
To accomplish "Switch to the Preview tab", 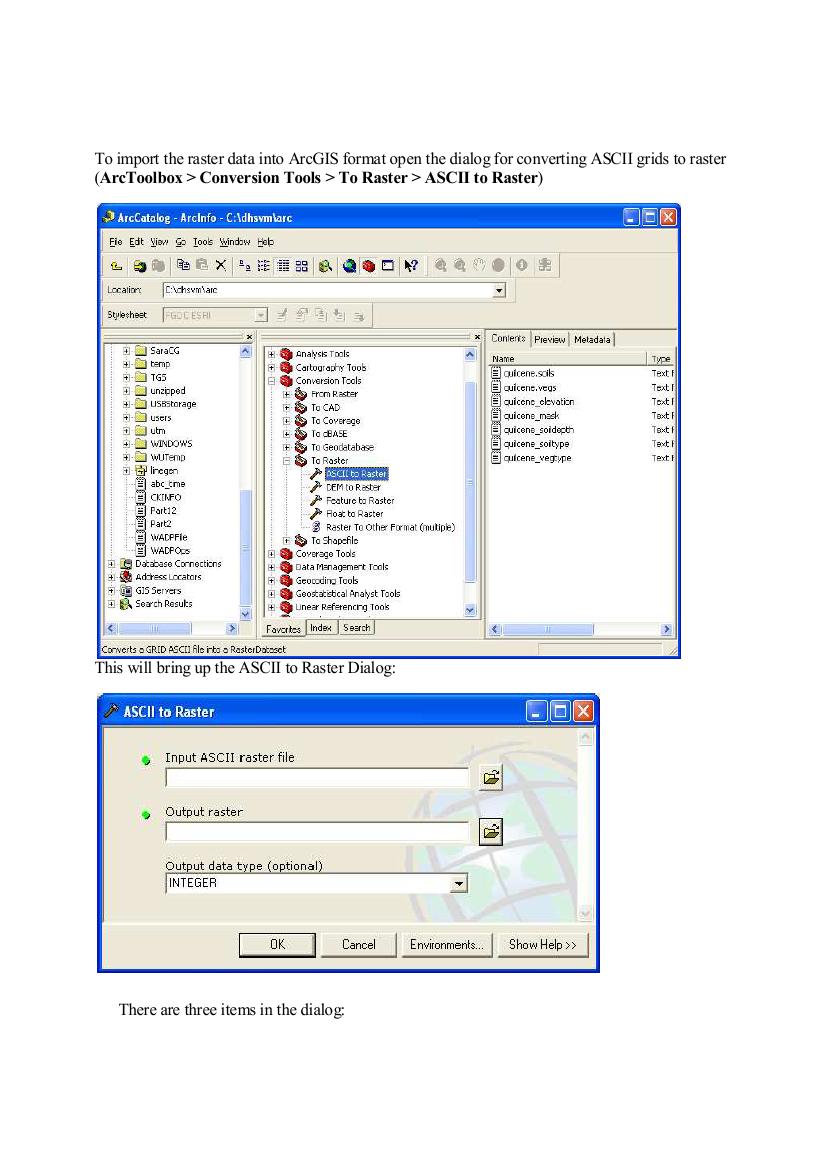I will click(549, 339).
